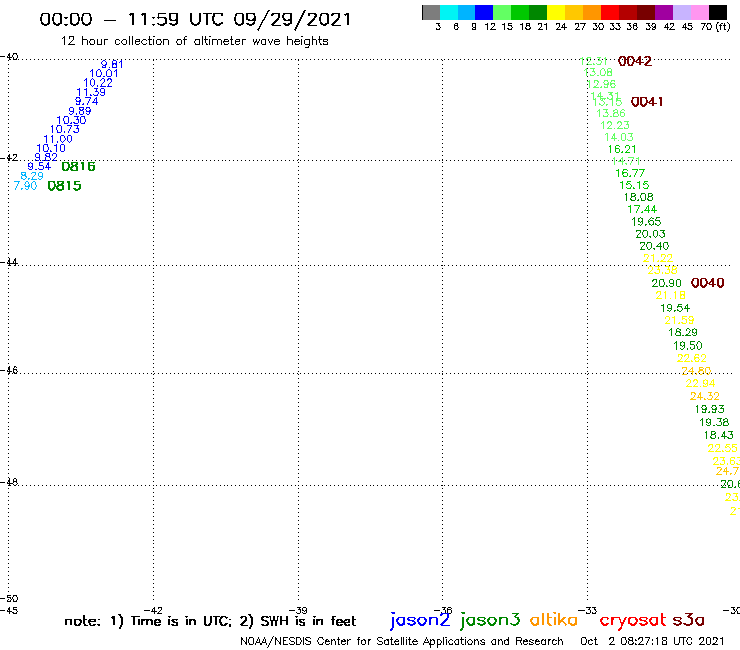Click the wave height value "9.81"

112,64
